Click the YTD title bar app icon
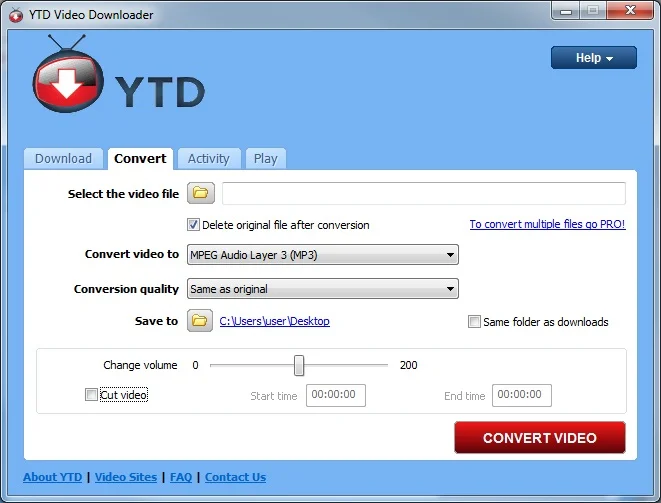The width and height of the screenshot is (661, 503). tap(16, 15)
